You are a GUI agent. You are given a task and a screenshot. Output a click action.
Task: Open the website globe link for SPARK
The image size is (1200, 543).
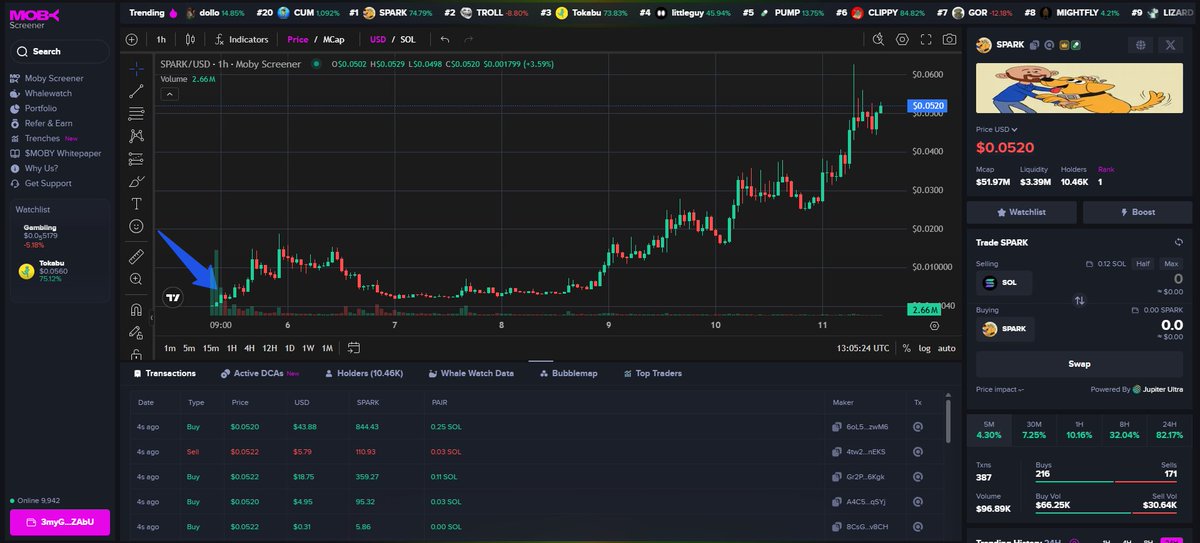click(1140, 45)
